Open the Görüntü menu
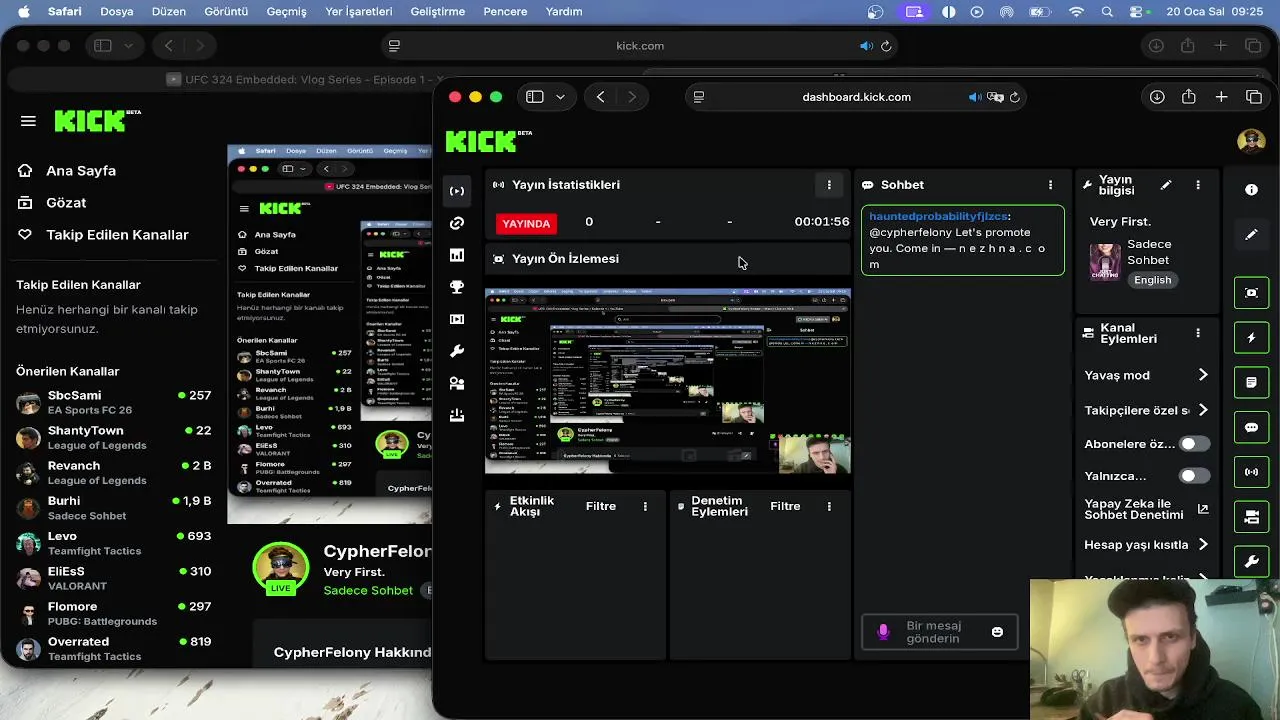 tap(226, 12)
